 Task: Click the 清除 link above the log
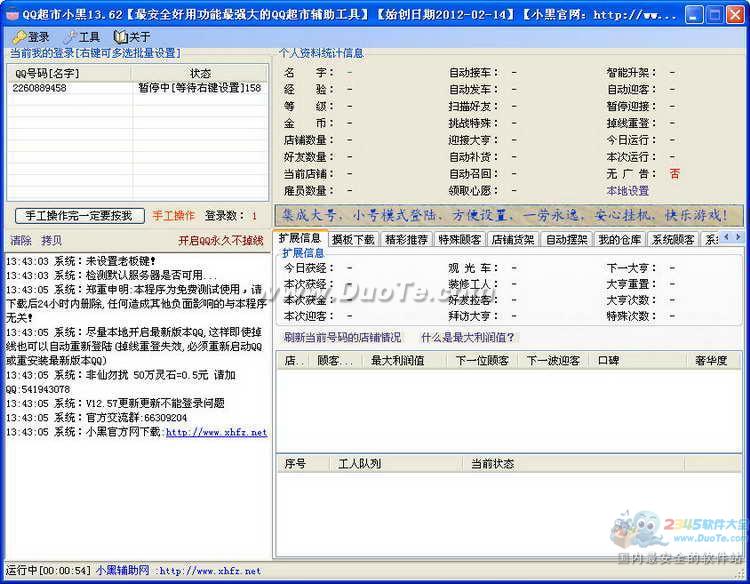tap(21, 241)
